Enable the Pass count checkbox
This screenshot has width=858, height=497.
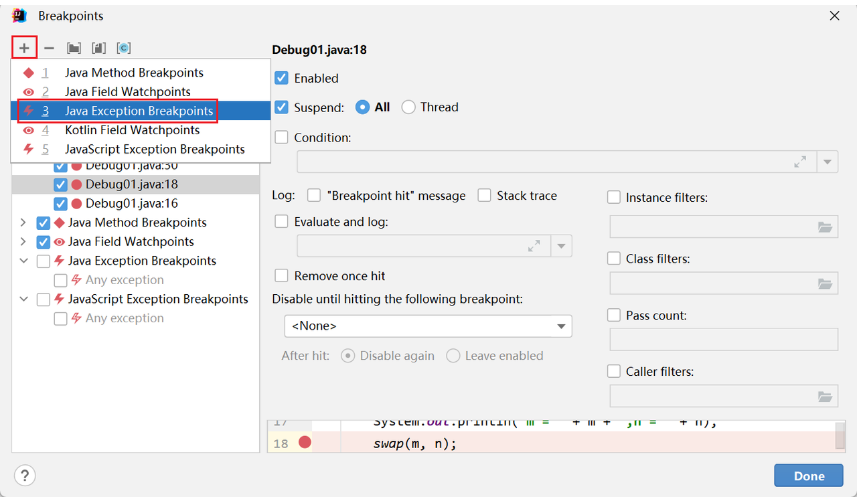614,315
